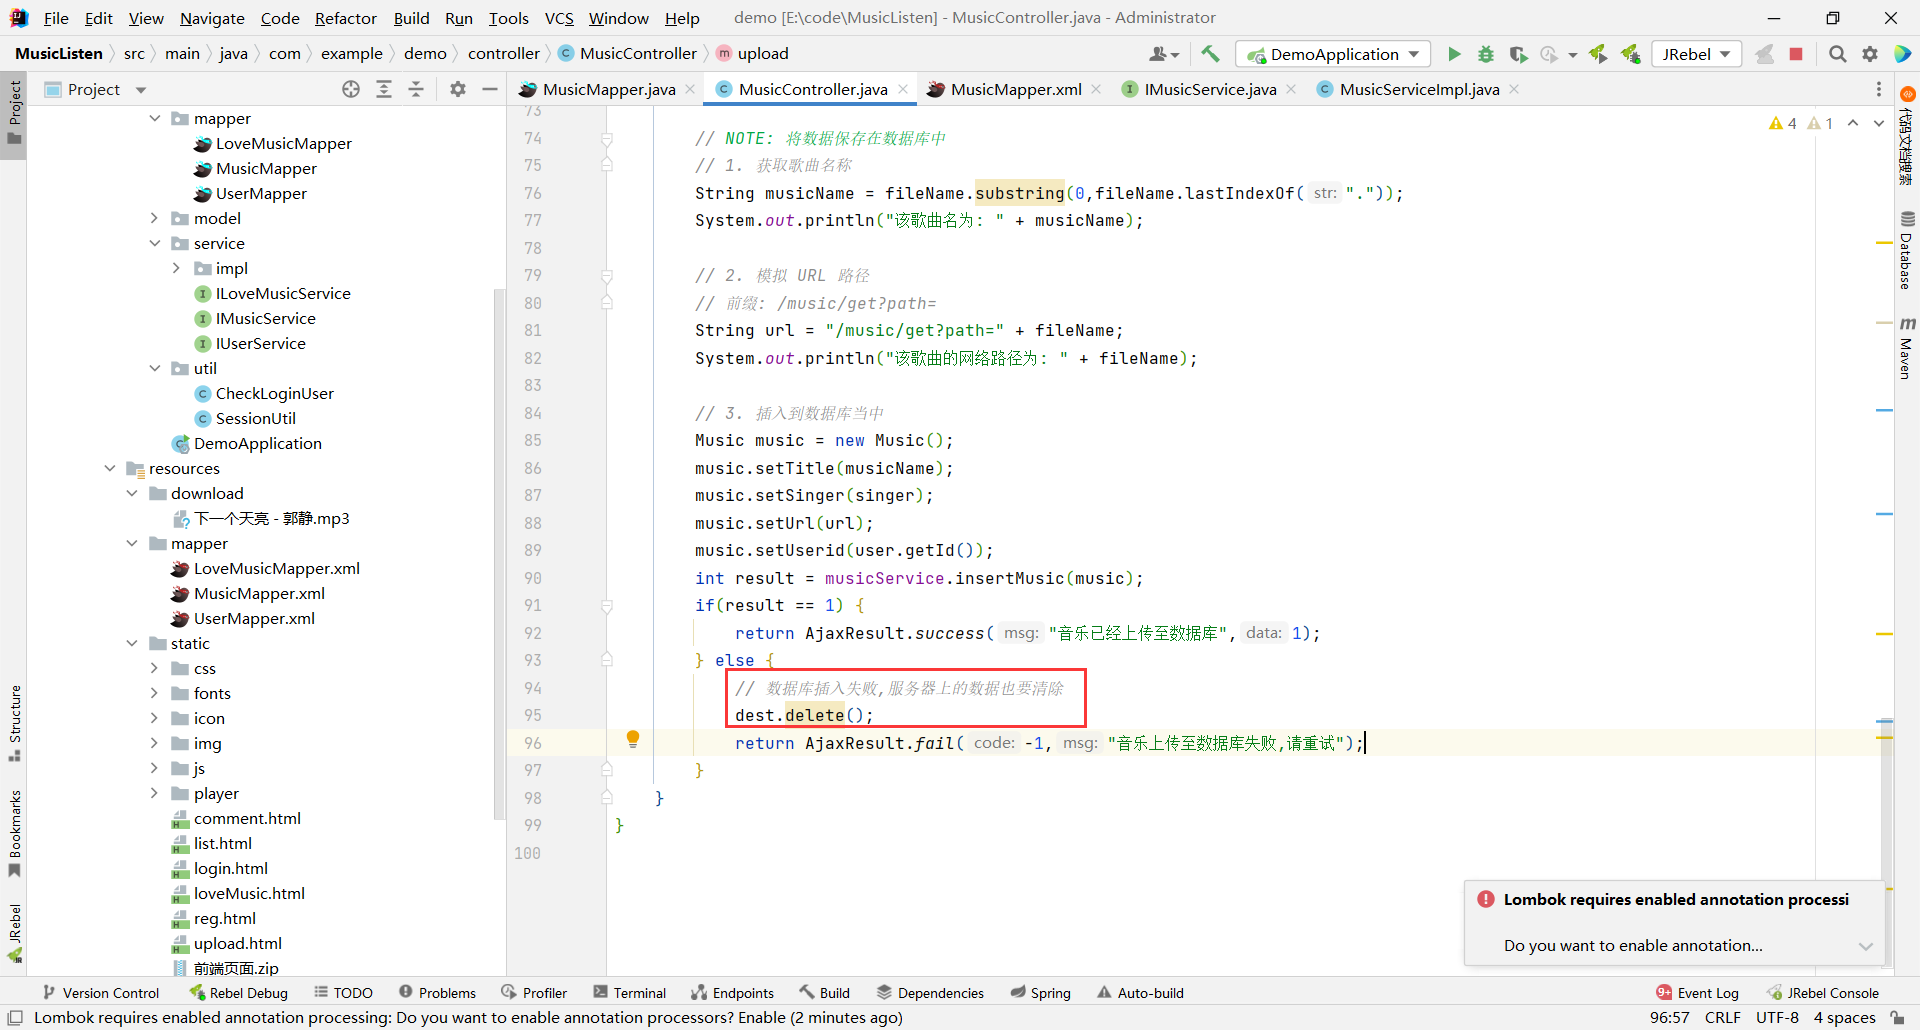The width and height of the screenshot is (1920, 1030).
Task: Open Search Everywhere magnifier icon
Action: click(1837, 54)
